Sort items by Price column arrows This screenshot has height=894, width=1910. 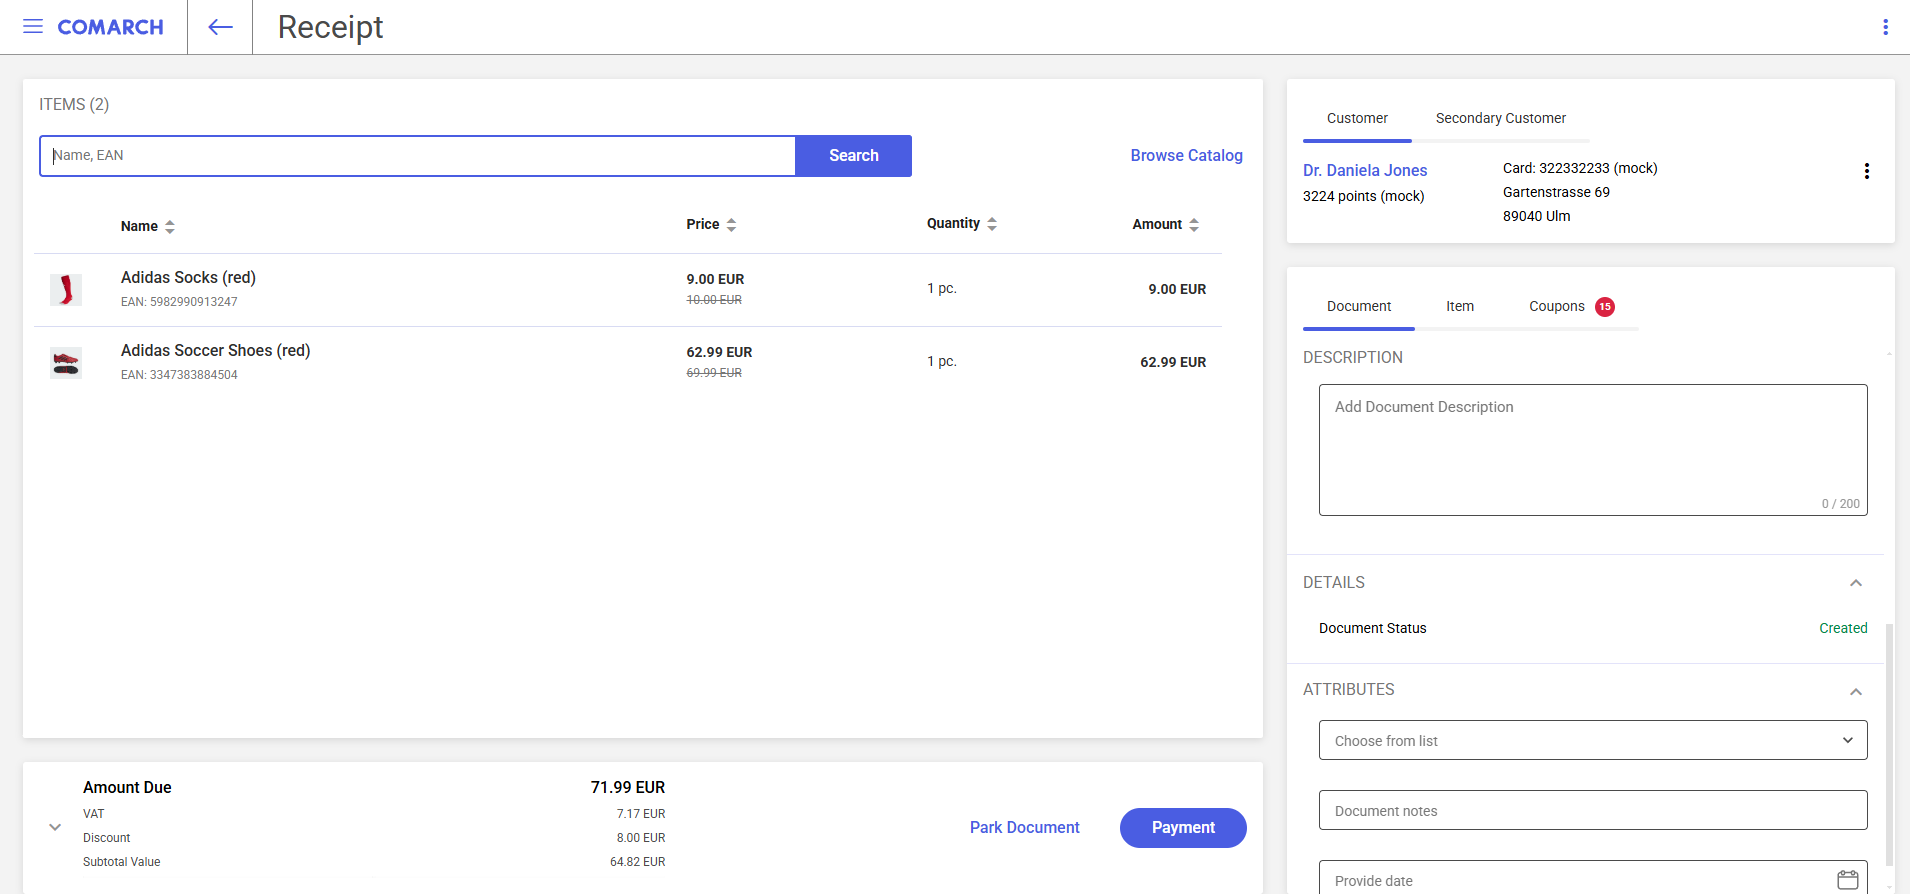731,225
